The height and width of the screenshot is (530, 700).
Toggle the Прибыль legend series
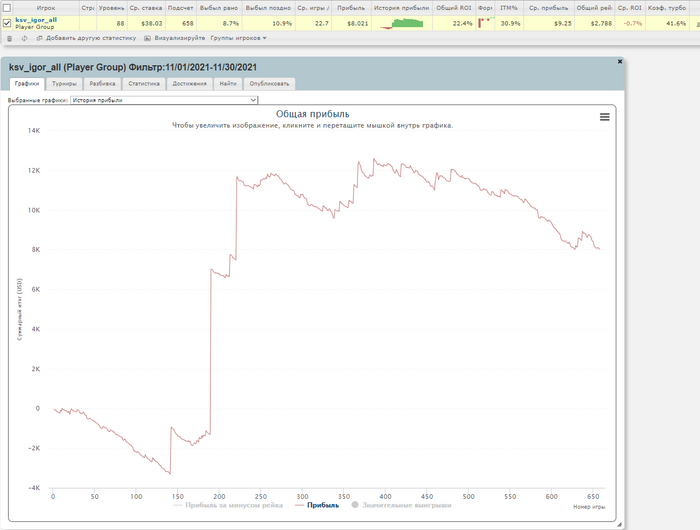tap(317, 505)
